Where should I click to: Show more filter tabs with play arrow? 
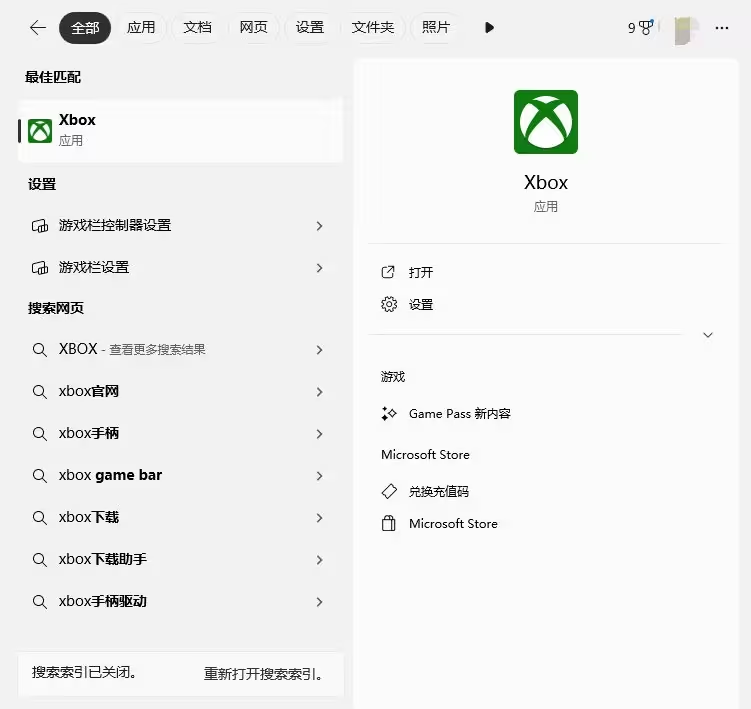[489, 27]
